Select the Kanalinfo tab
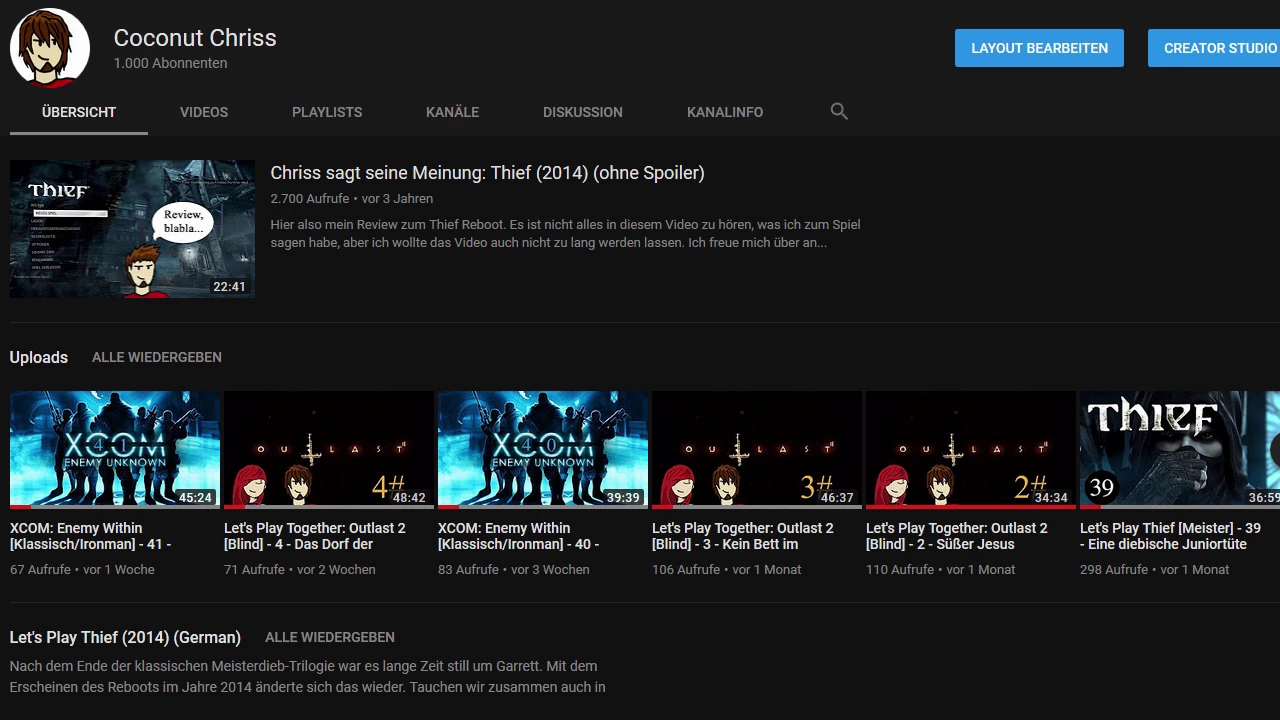Screen dimensions: 1280x720 [x=725, y=112]
